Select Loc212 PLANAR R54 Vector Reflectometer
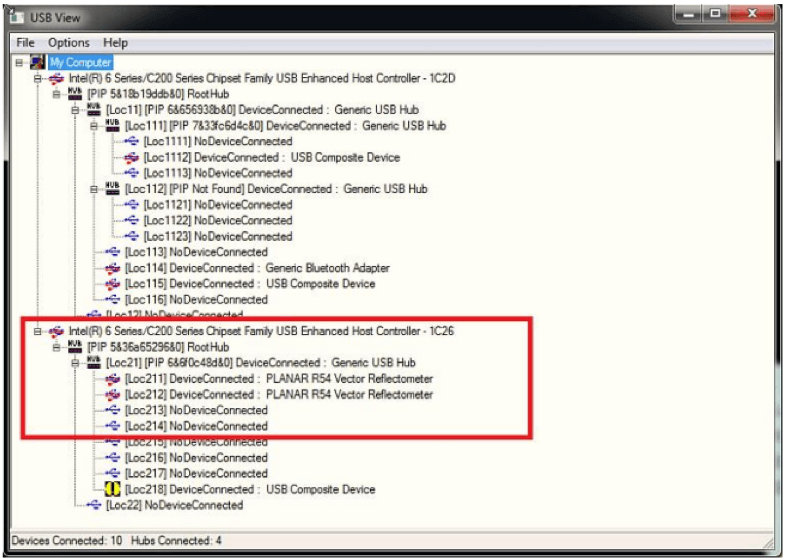The height and width of the screenshot is (558, 785). [279, 395]
